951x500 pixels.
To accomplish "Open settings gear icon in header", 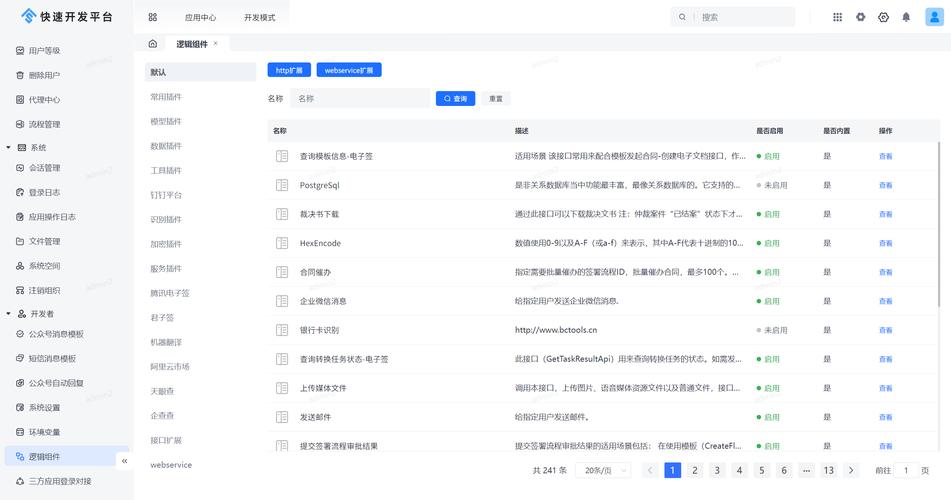I will tap(861, 17).
